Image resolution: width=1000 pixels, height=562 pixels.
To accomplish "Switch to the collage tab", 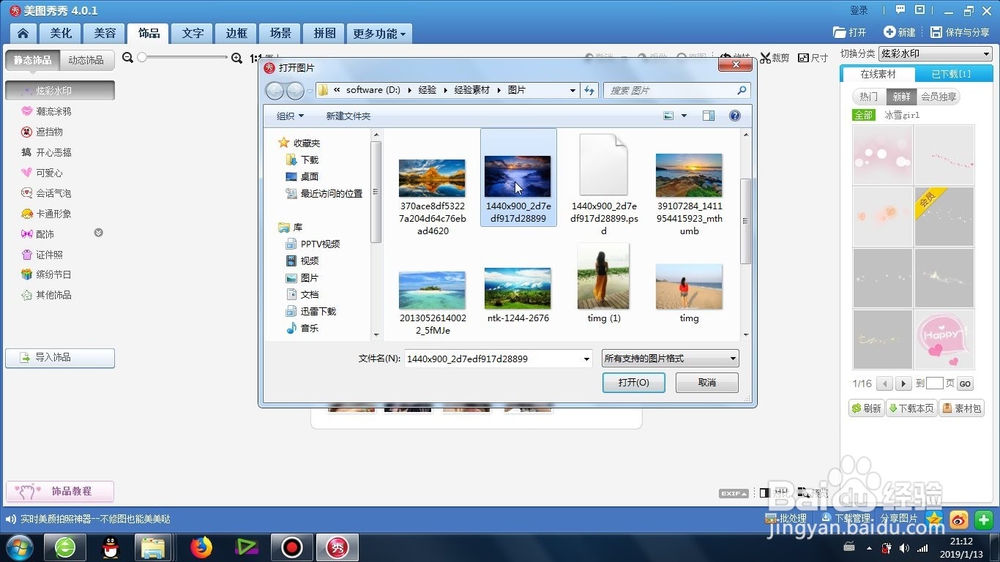I will (325, 33).
